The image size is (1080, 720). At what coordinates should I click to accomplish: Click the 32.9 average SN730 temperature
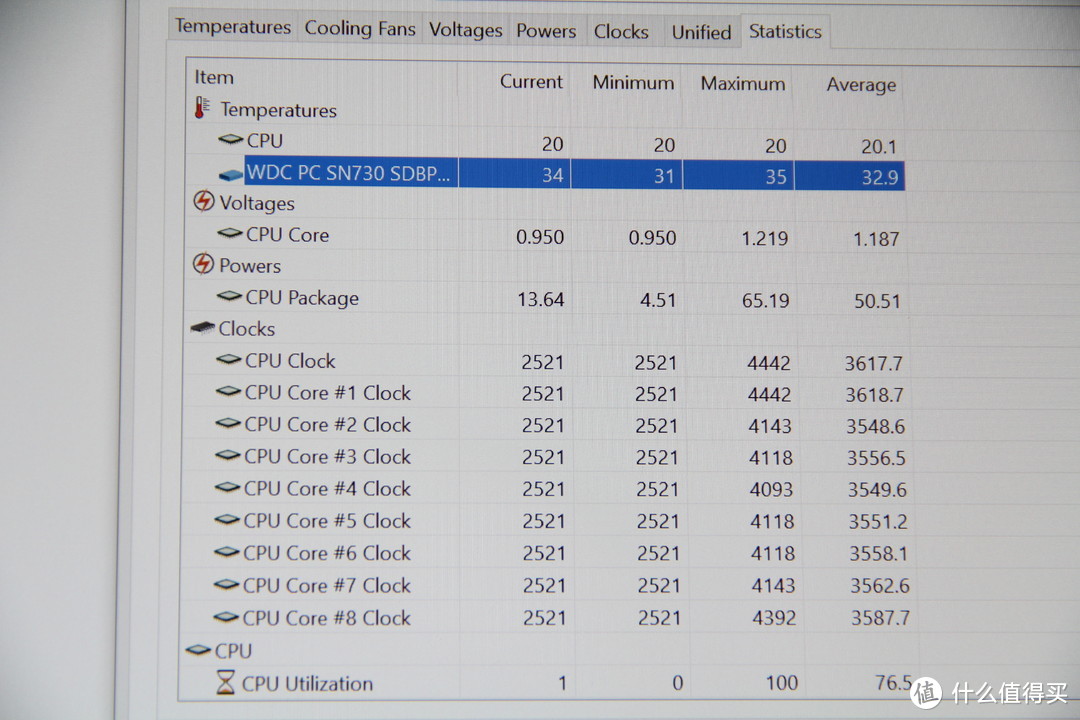[880, 178]
